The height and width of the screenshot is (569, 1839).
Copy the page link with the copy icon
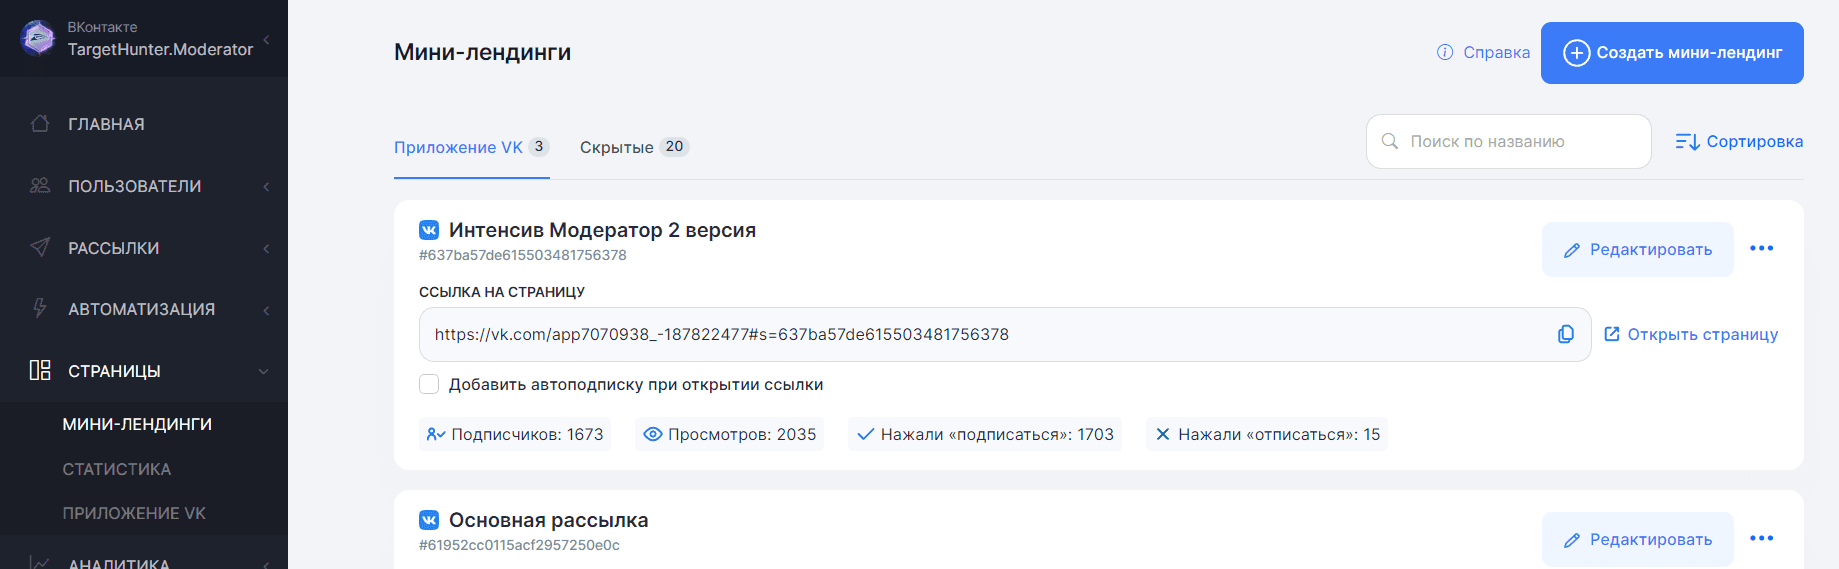pos(1565,334)
